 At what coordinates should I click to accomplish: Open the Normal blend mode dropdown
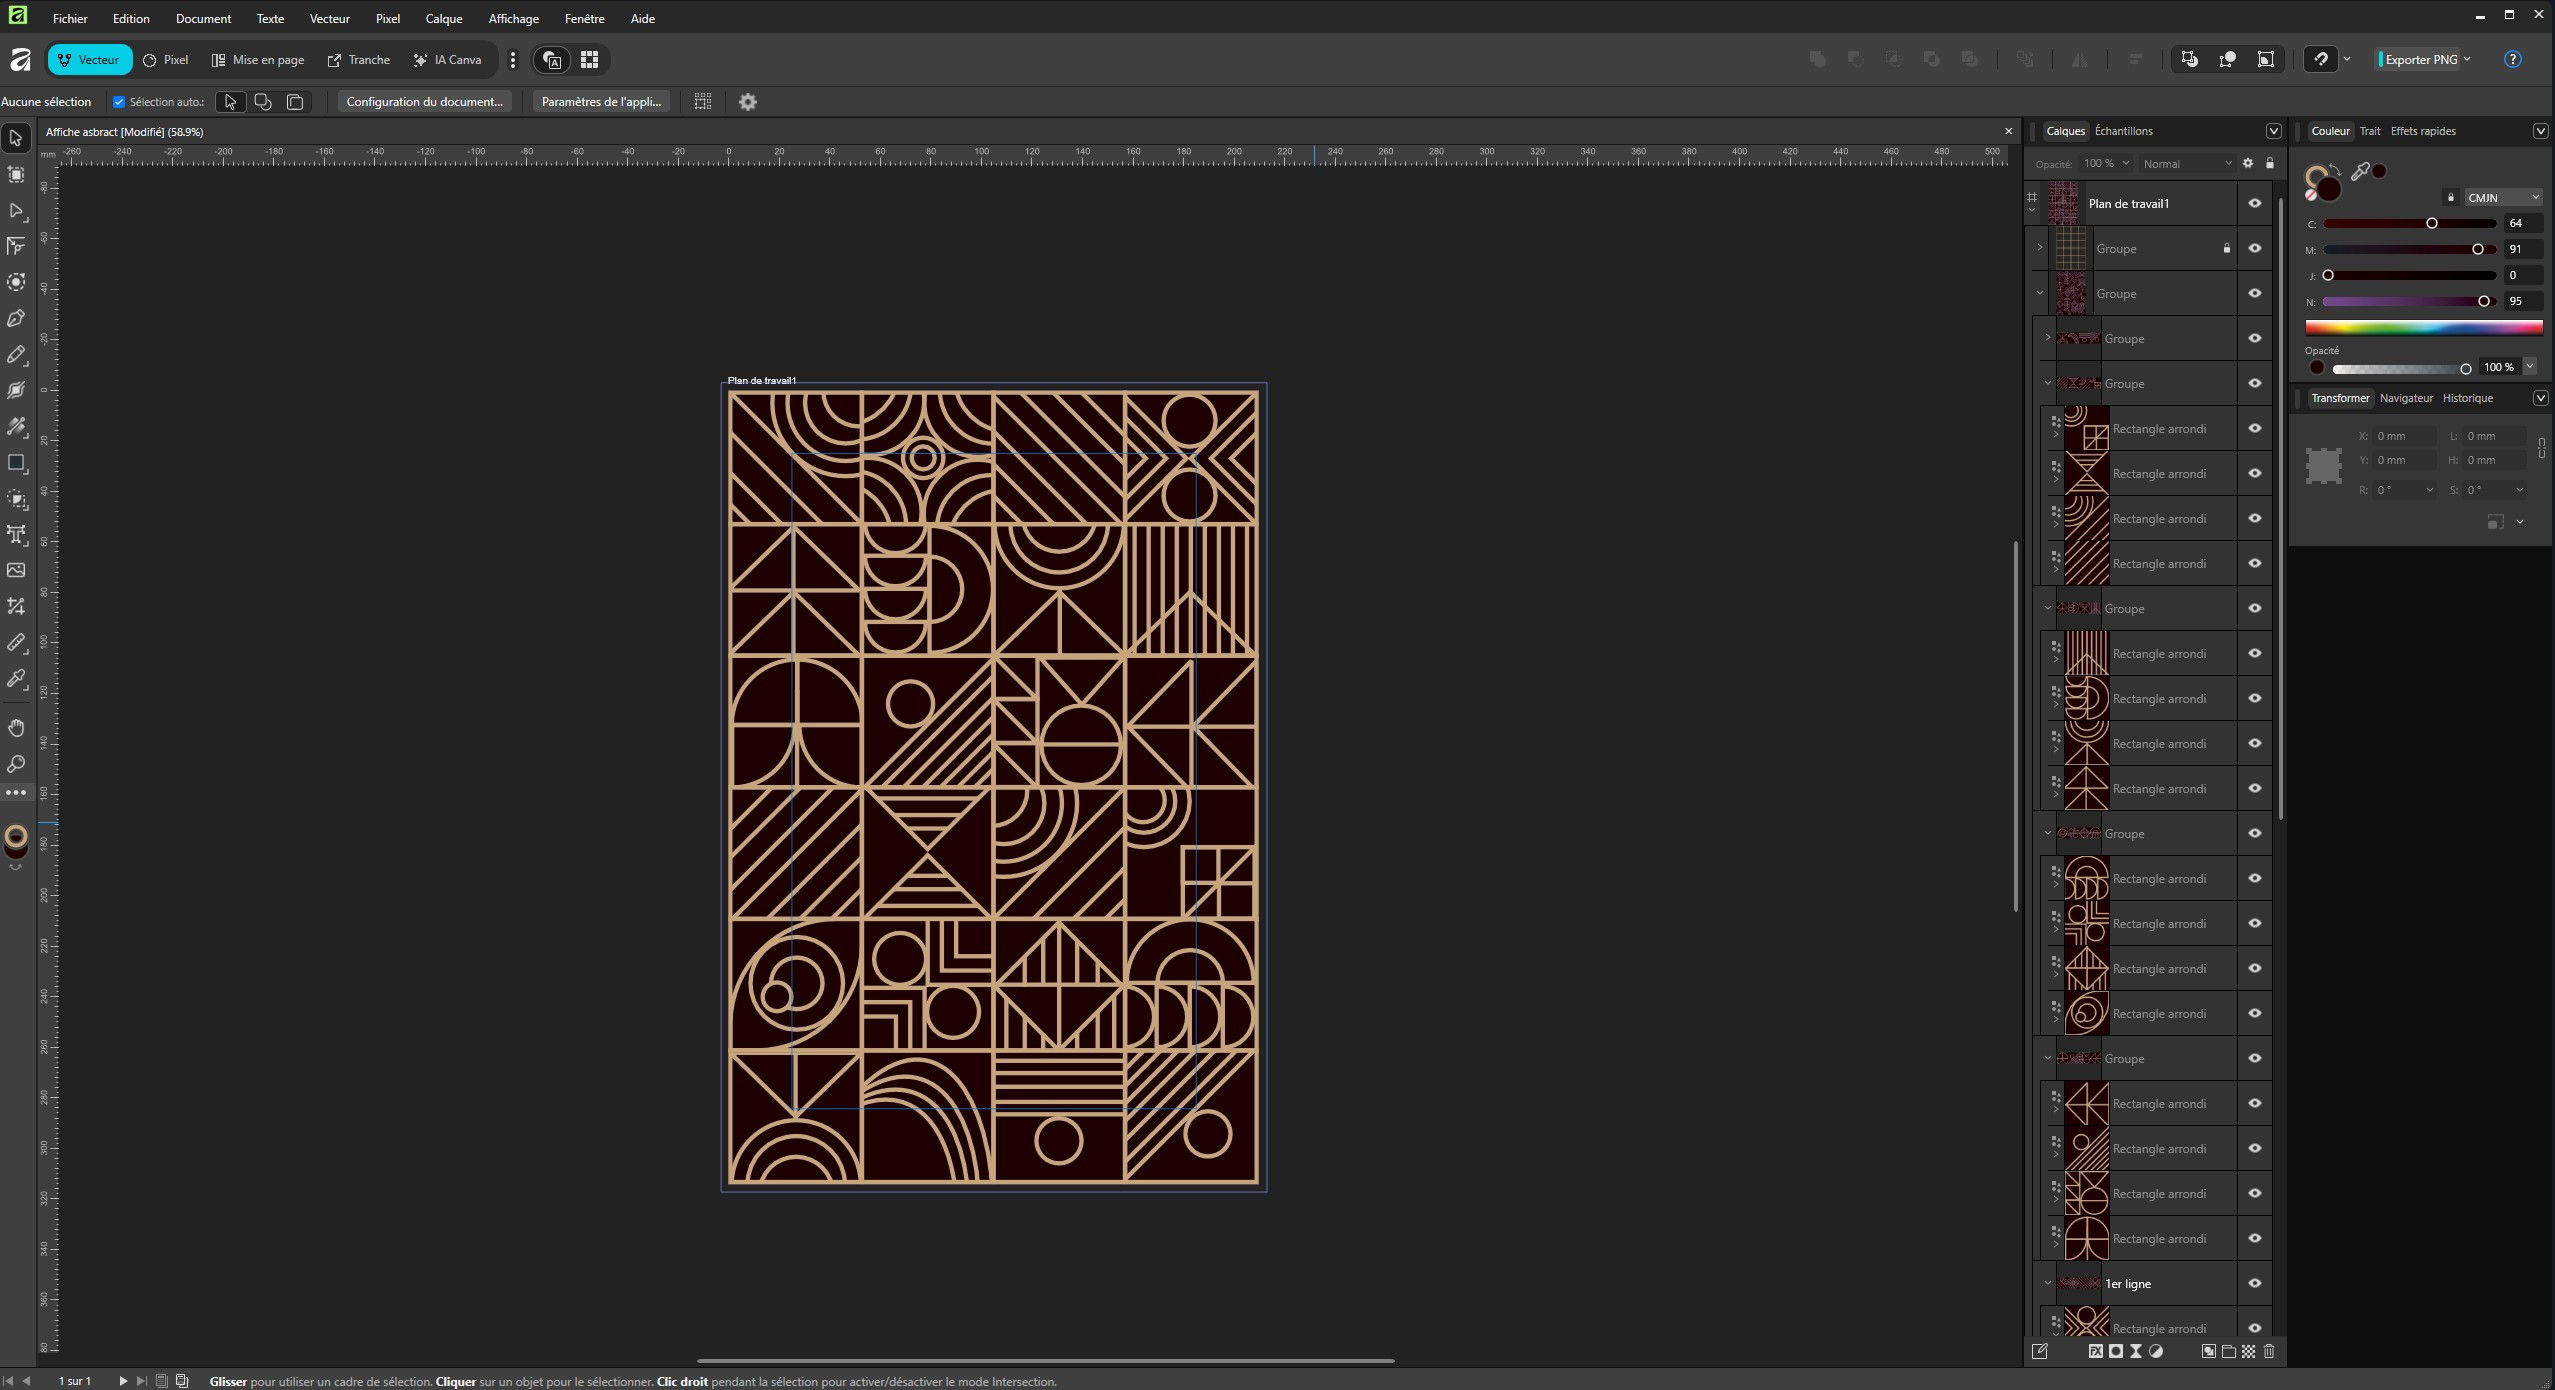2186,164
